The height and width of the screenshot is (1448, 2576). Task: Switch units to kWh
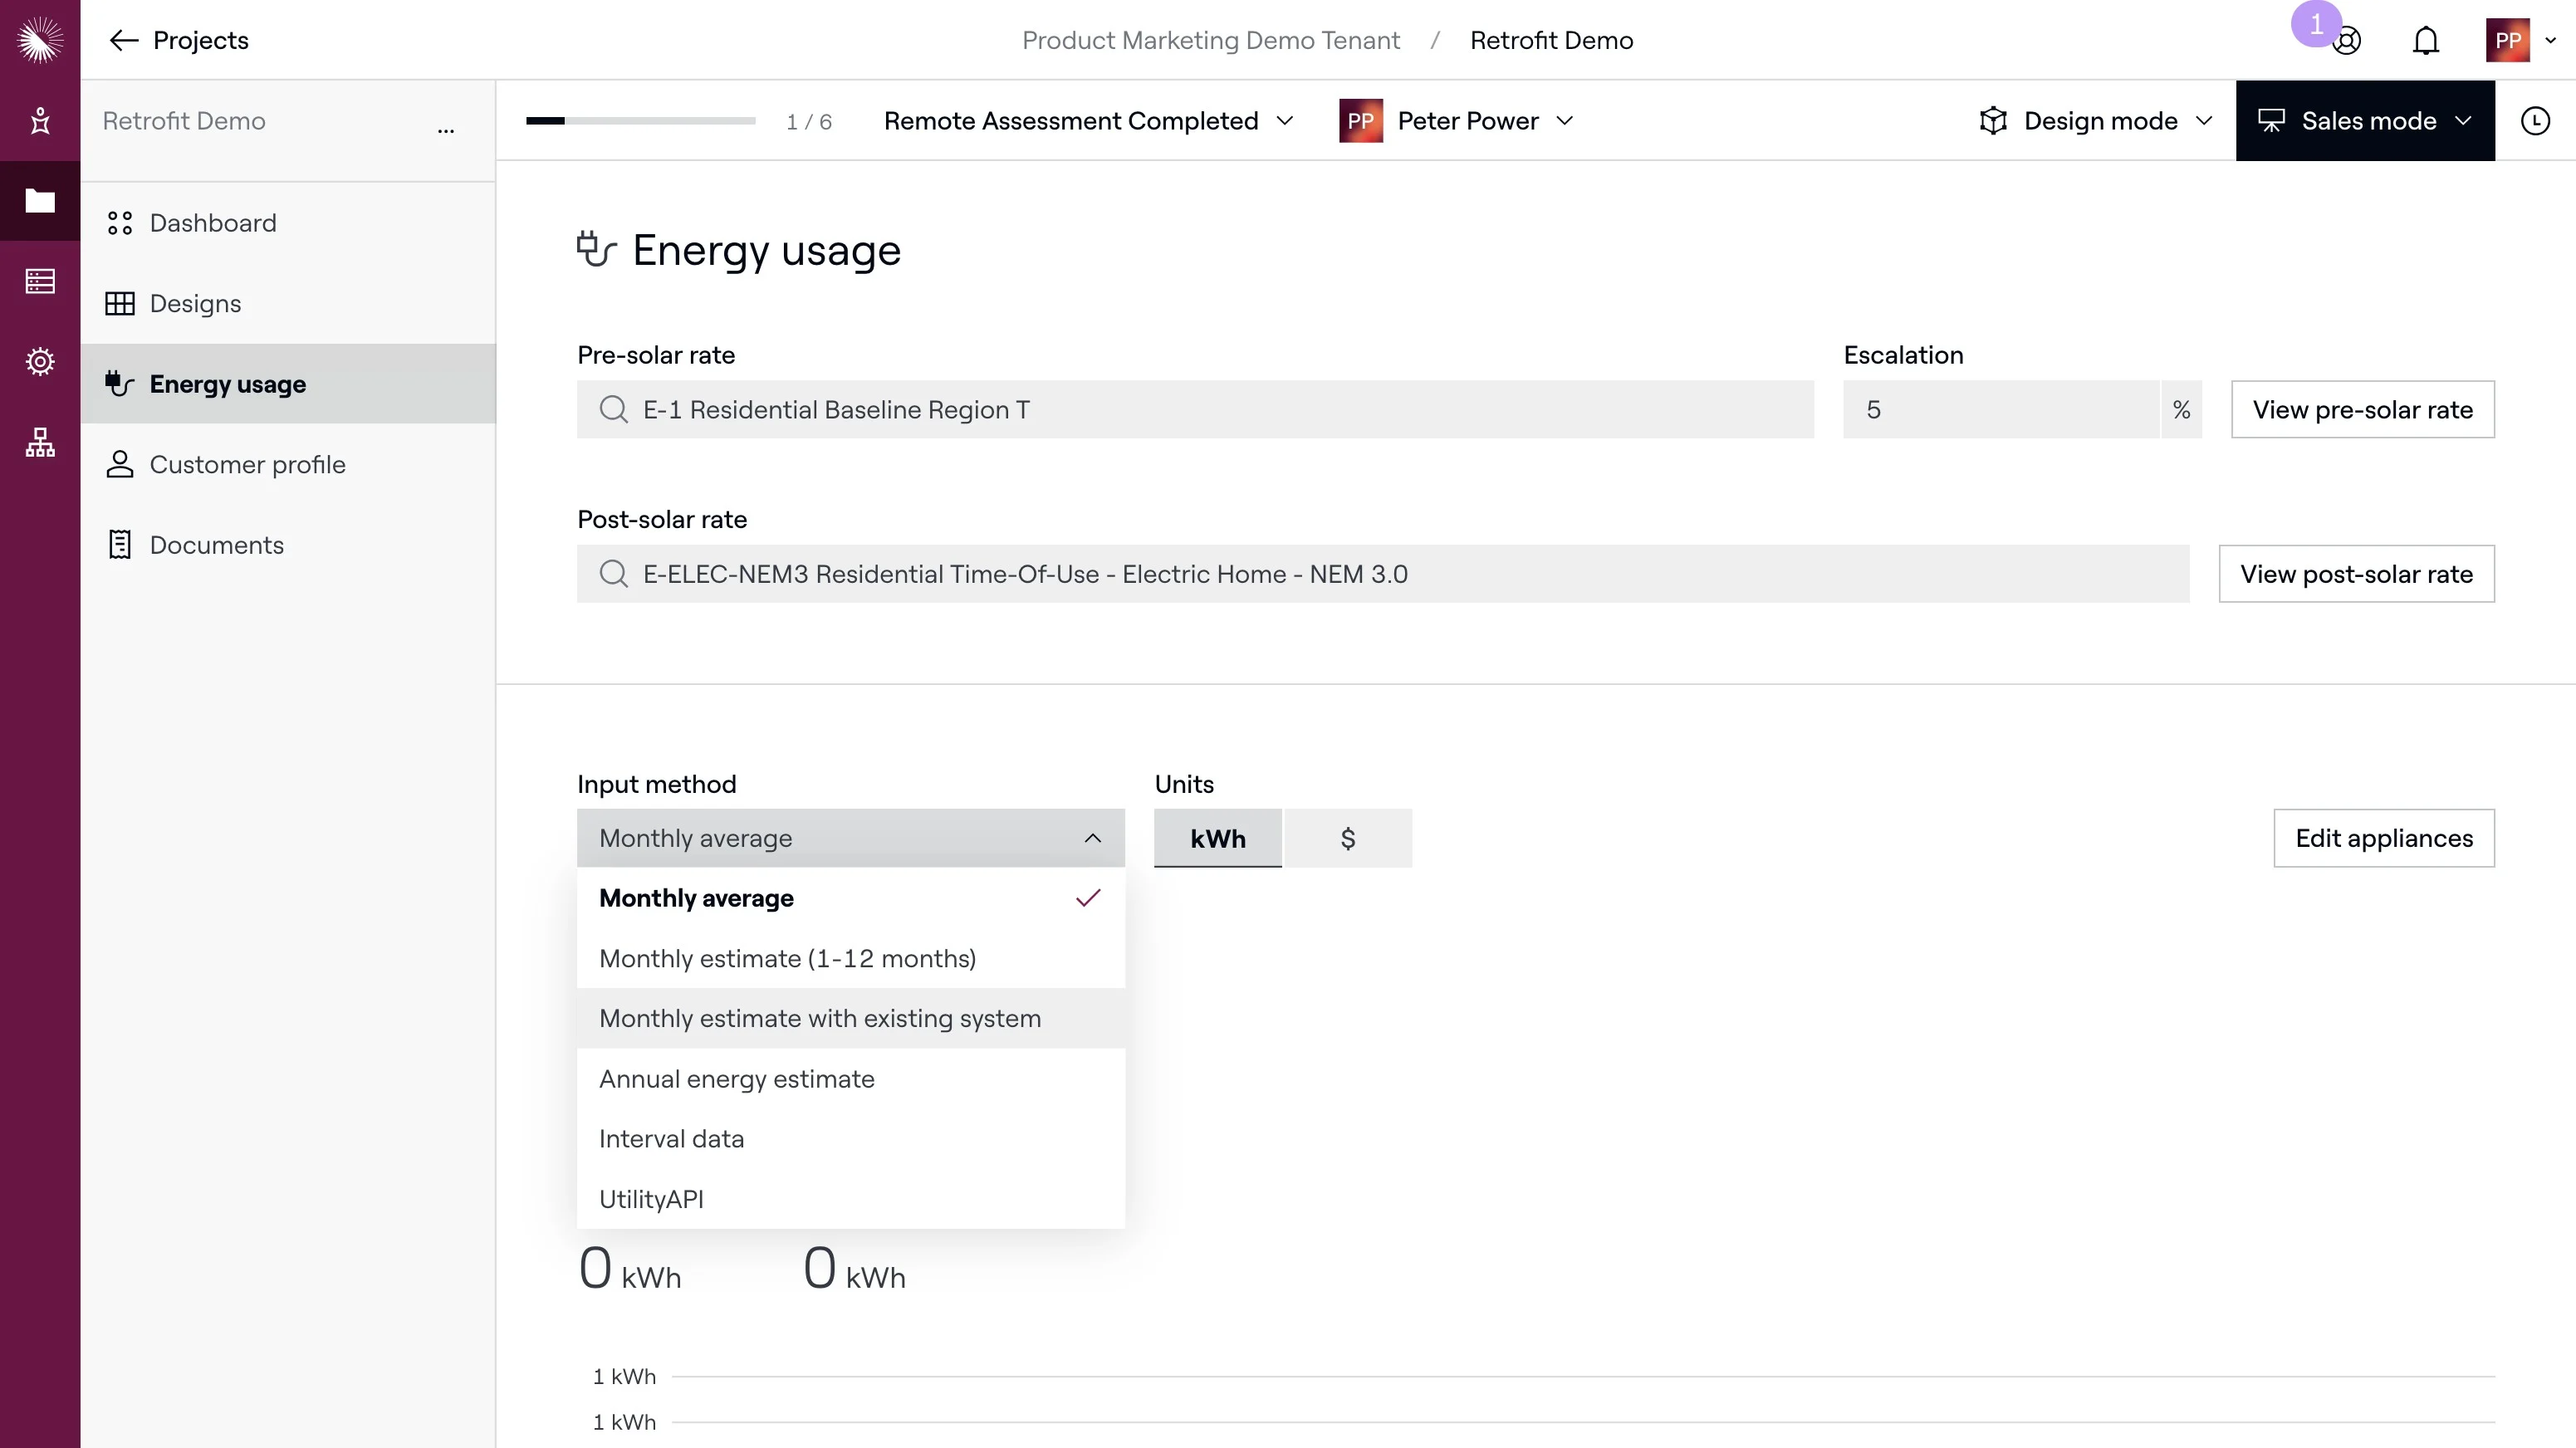pos(1217,838)
